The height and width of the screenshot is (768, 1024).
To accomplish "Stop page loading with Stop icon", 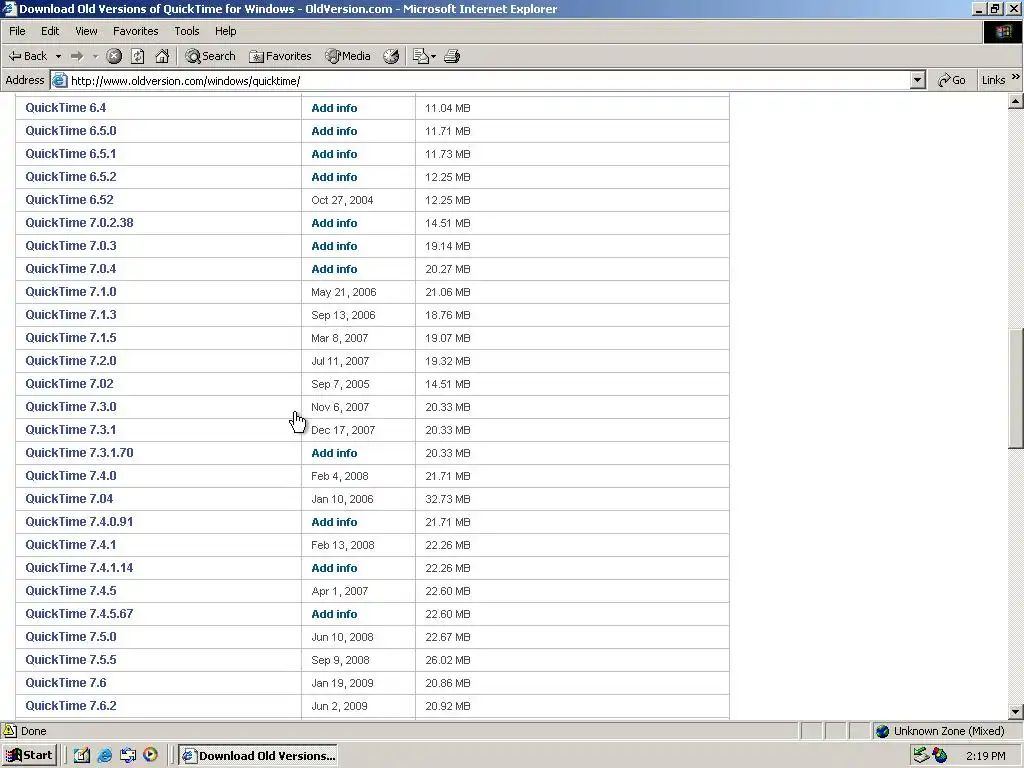I will click(x=114, y=56).
